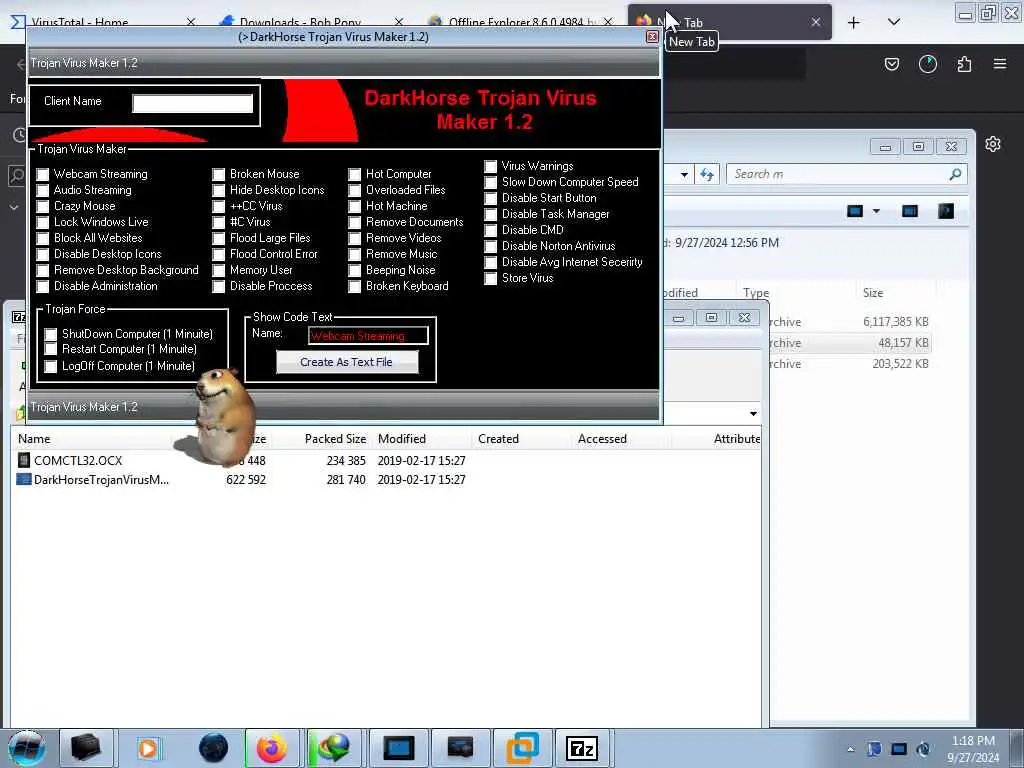The image size is (1024, 768).
Task: Open the view options dropdown arrow in Explorer
Action: (876, 211)
